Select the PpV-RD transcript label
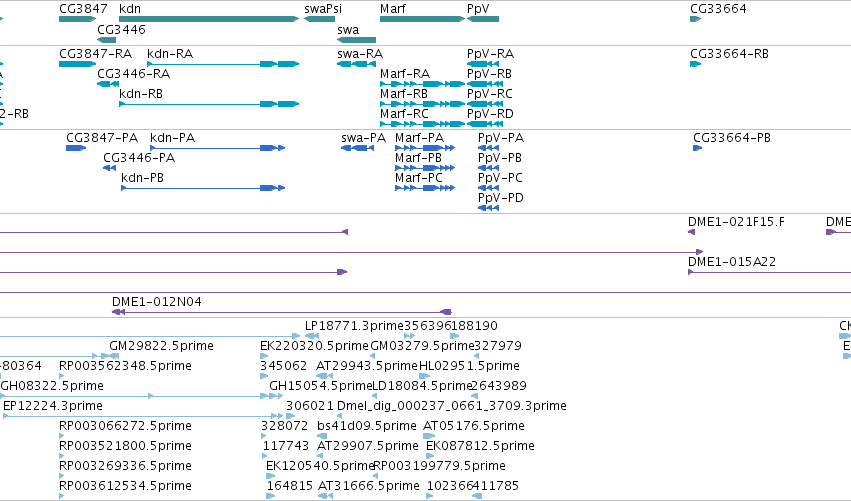This screenshot has height=501, width=851. pyautogui.click(x=490, y=114)
